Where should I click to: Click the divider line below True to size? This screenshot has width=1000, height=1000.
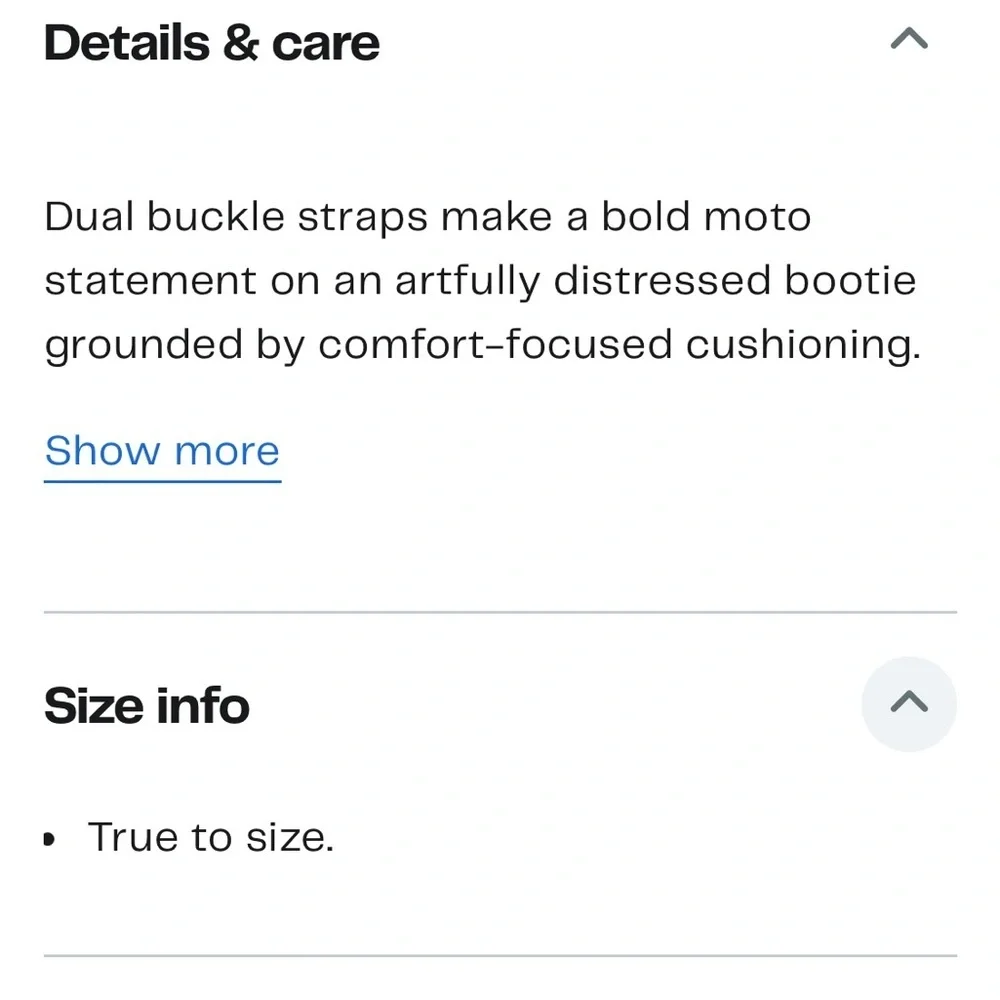click(x=500, y=955)
